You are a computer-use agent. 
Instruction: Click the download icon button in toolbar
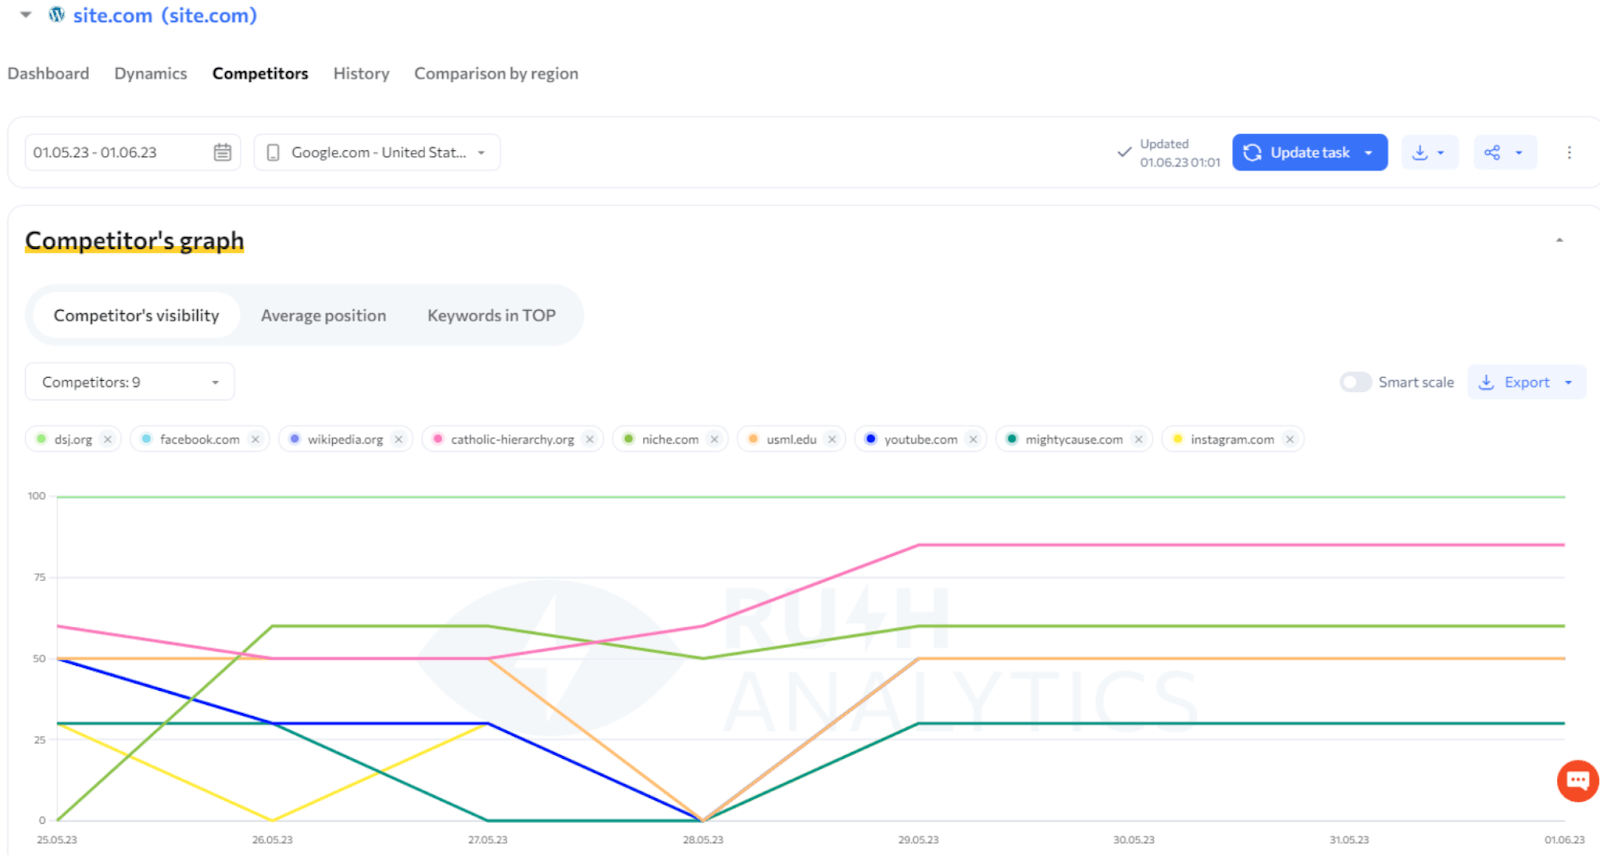(x=1420, y=152)
